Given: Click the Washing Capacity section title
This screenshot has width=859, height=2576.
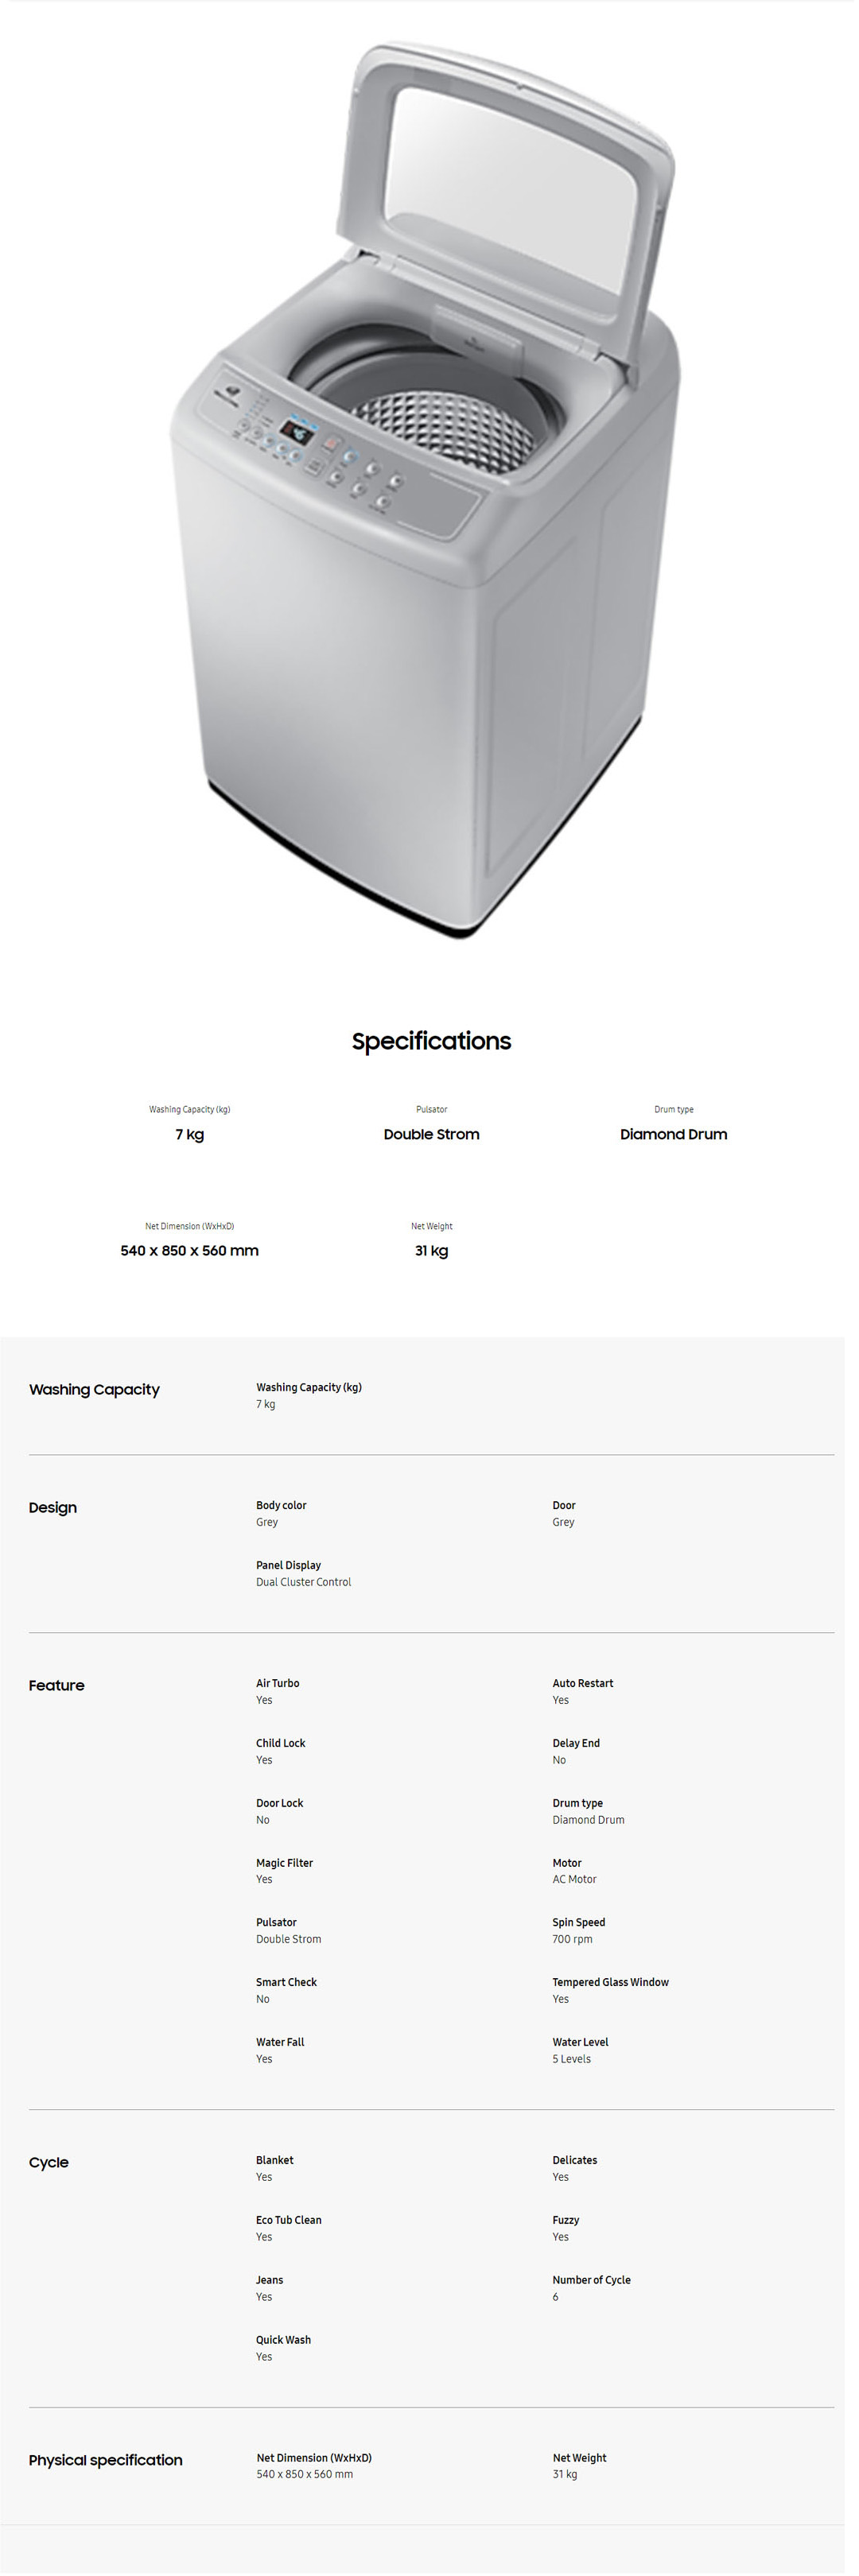Looking at the screenshot, I should 94,1389.
